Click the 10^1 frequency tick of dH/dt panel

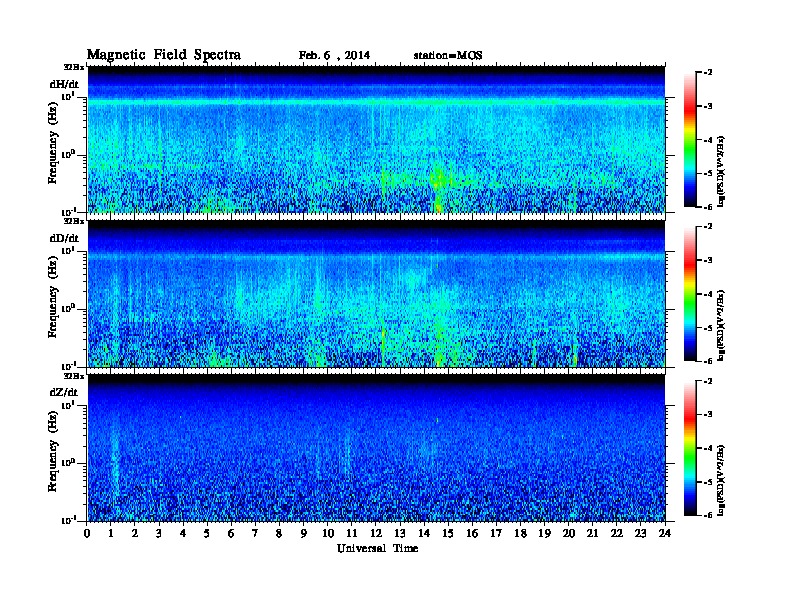coord(66,96)
